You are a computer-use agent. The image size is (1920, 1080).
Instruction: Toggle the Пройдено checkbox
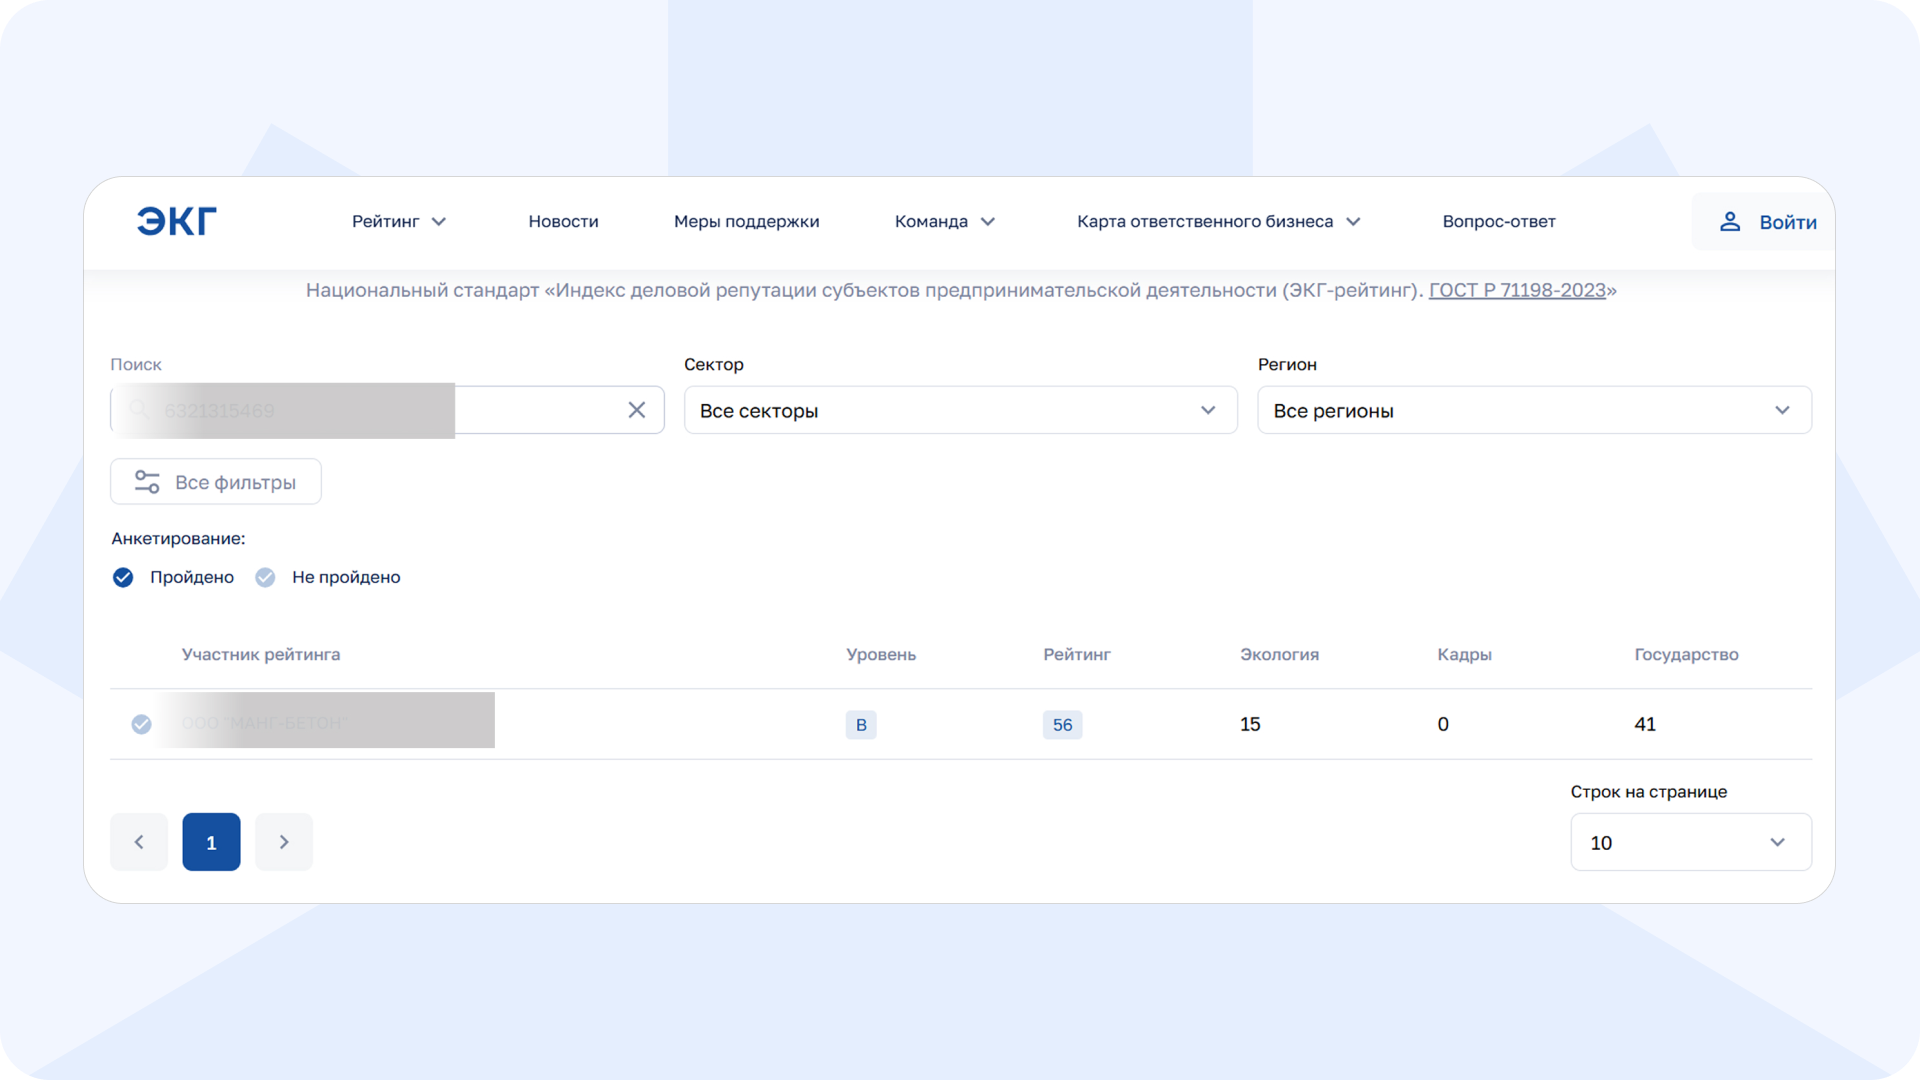tap(123, 577)
